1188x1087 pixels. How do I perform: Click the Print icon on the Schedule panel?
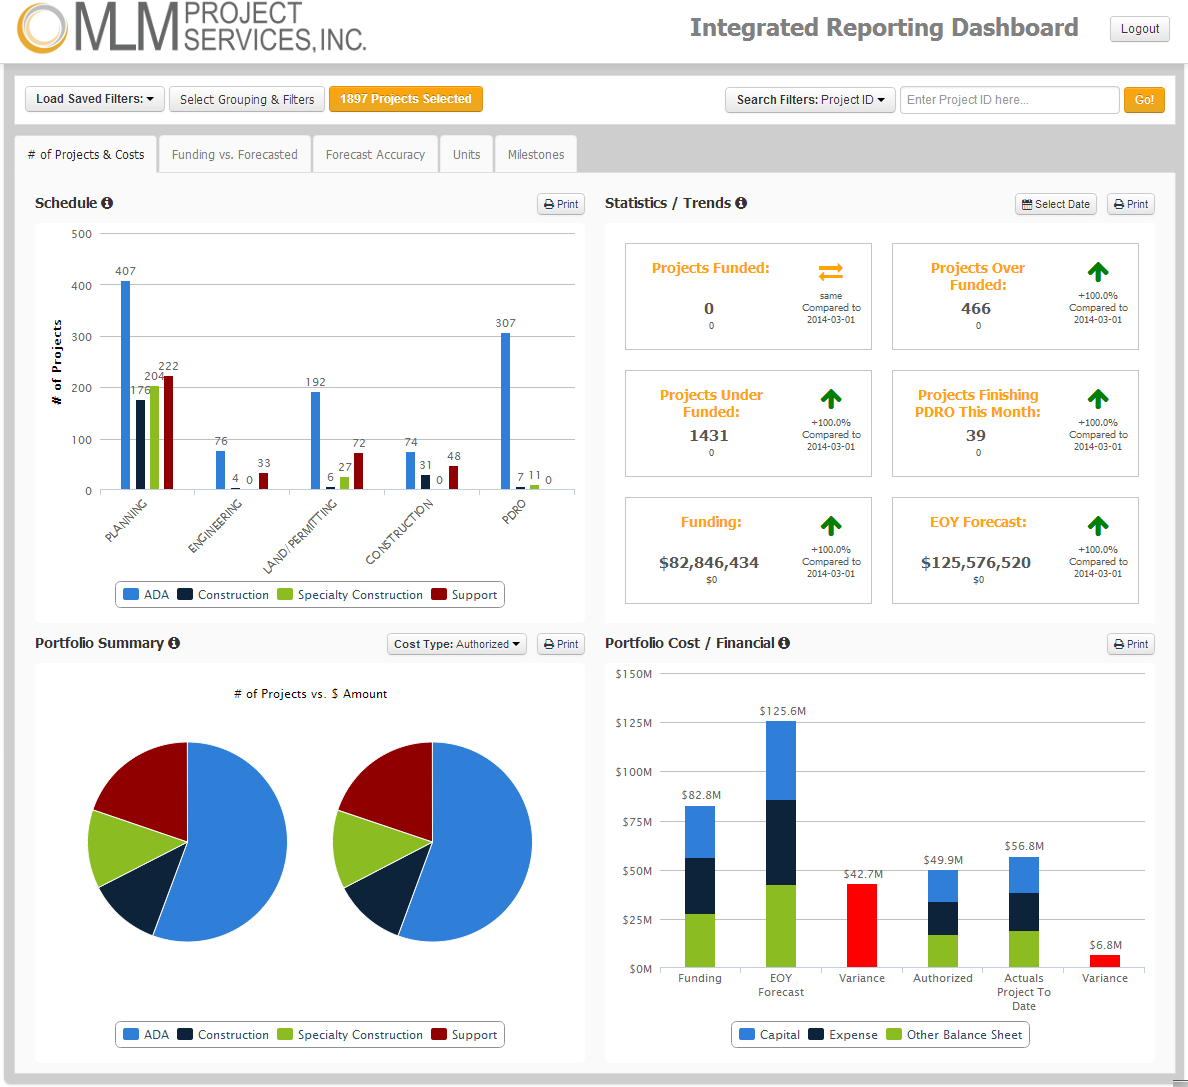[x=560, y=204]
